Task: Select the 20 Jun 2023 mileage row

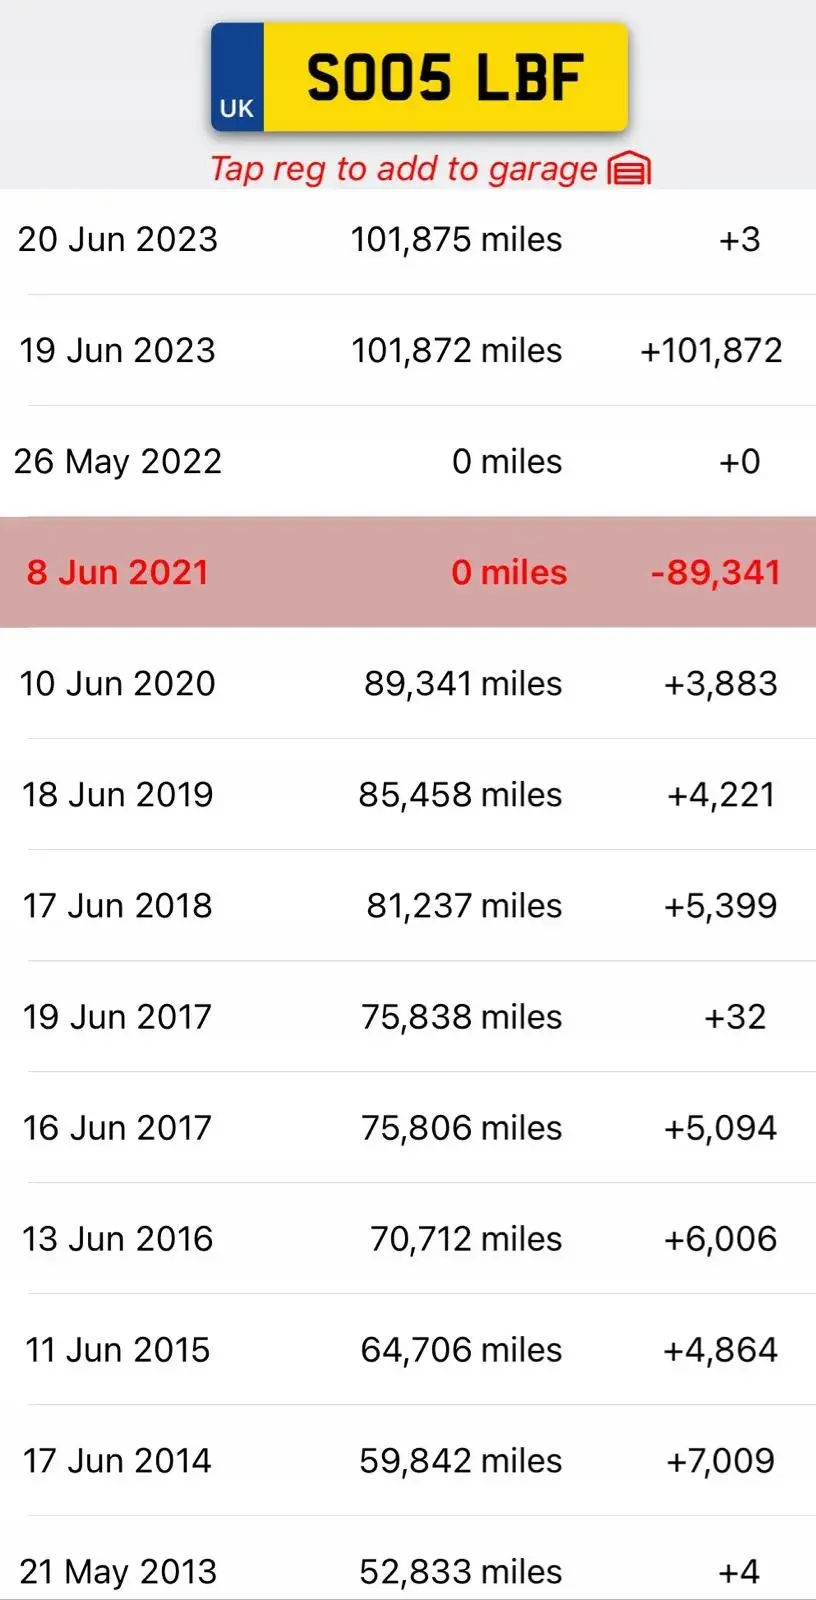Action: coord(408,240)
